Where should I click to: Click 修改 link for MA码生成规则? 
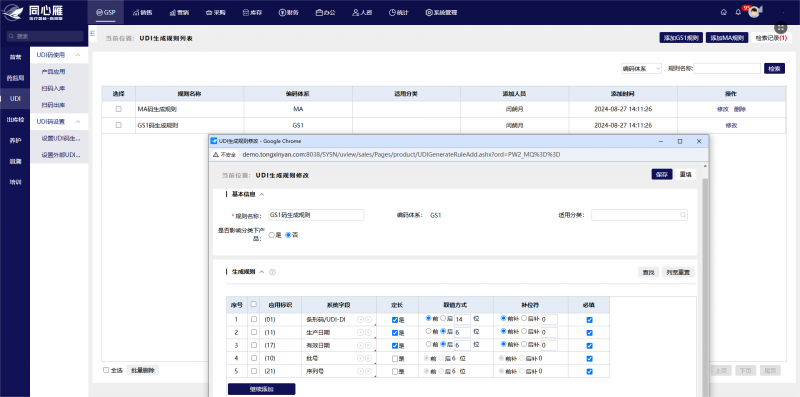(x=722, y=109)
